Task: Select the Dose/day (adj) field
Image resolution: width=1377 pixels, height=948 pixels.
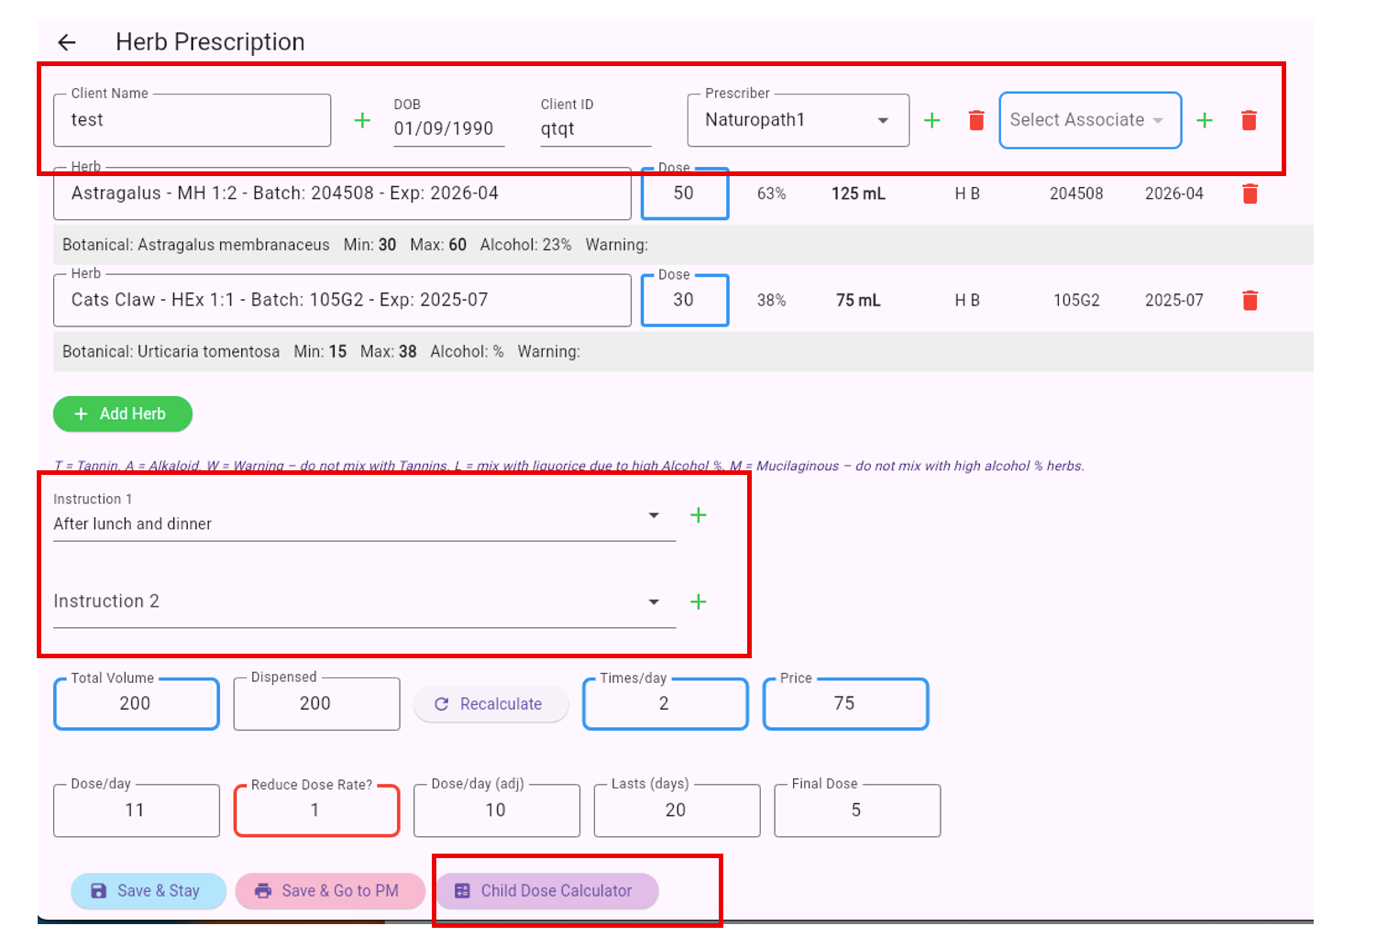Action: (496, 810)
